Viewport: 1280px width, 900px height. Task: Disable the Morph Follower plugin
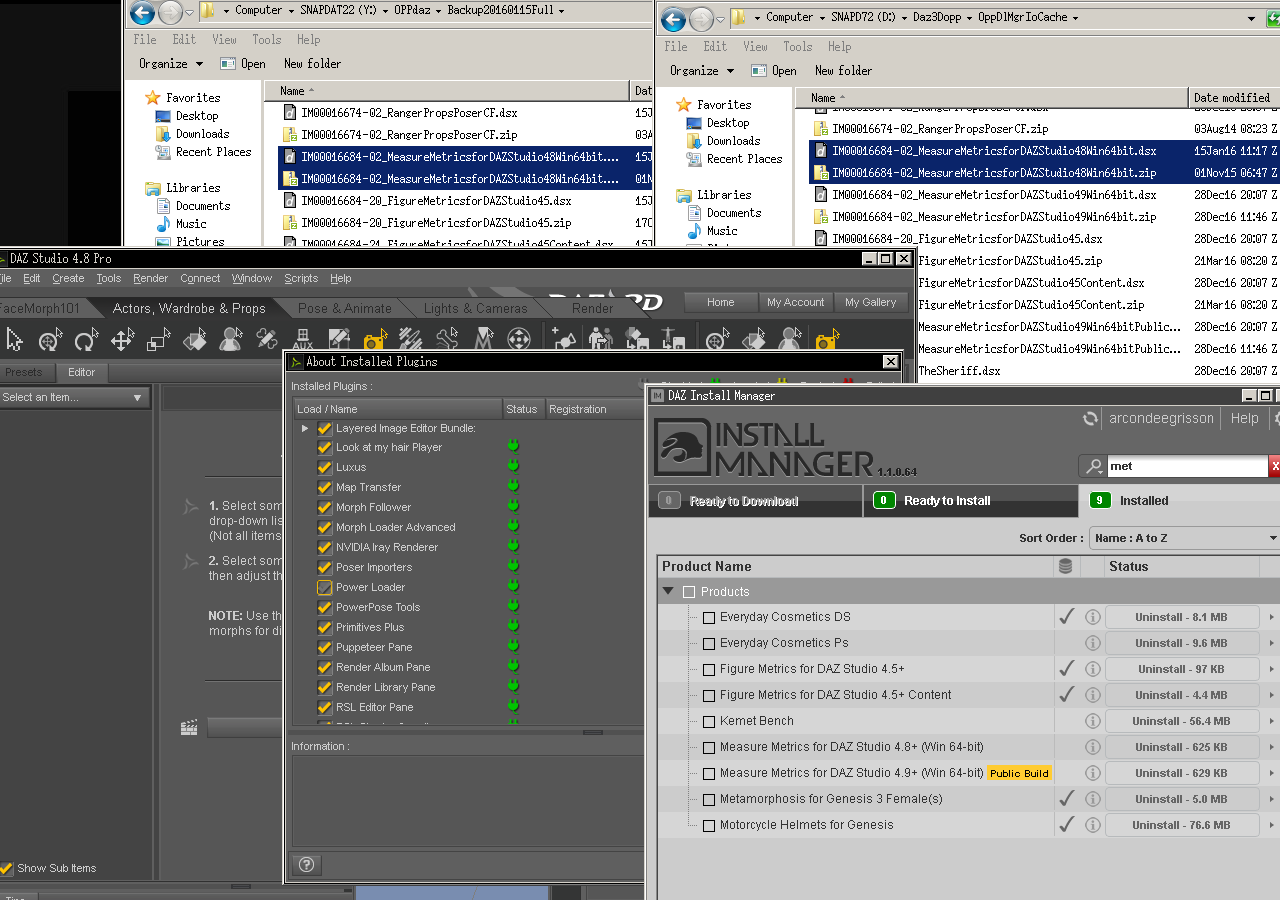pyautogui.click(x=324, y=507)
